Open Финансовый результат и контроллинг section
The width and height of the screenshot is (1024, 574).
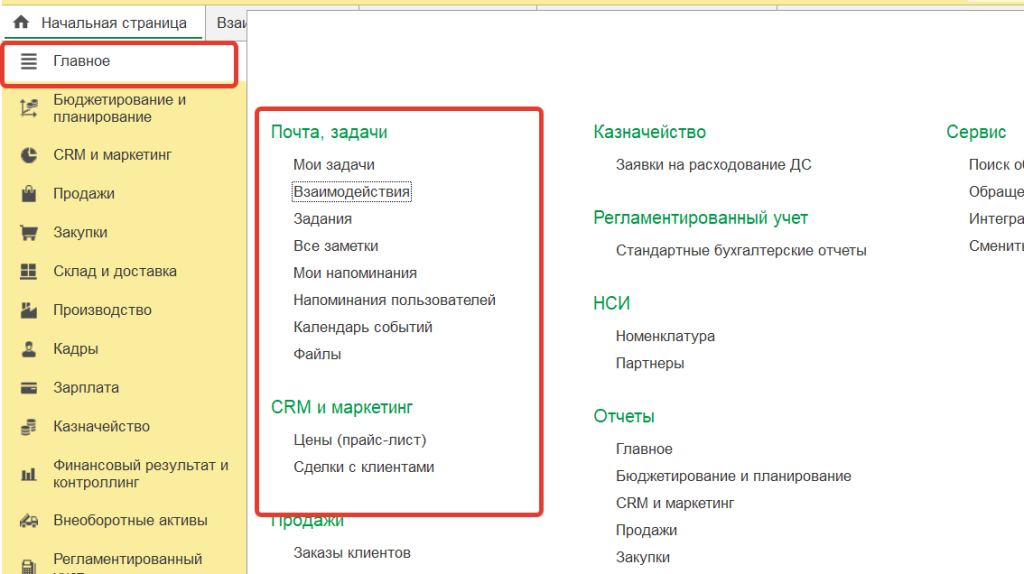(140, 474)
